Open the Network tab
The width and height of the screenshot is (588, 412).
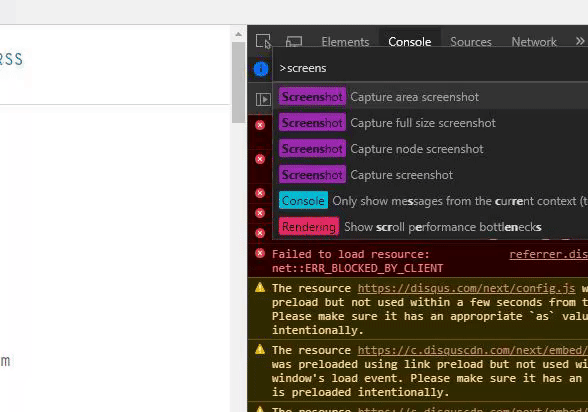534,42
